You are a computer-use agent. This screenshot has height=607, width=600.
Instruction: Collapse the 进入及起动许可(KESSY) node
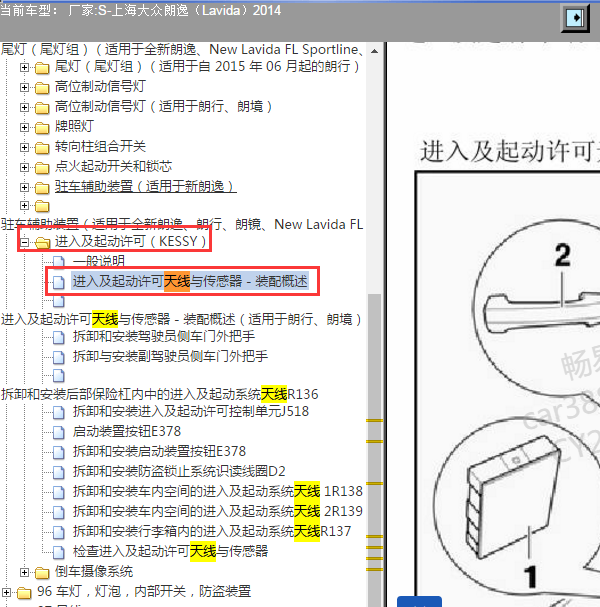tap(24, 242)
